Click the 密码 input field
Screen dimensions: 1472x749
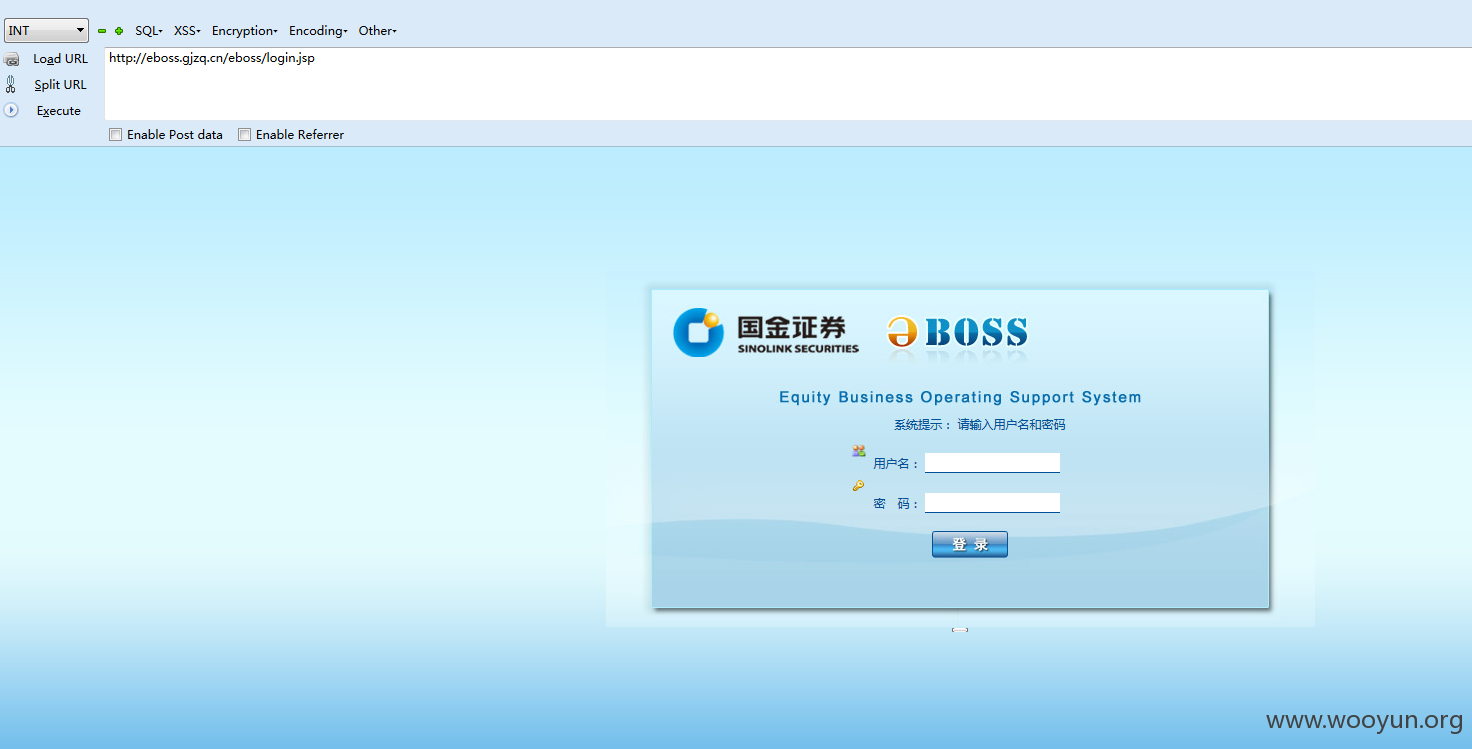pos(992,503)
